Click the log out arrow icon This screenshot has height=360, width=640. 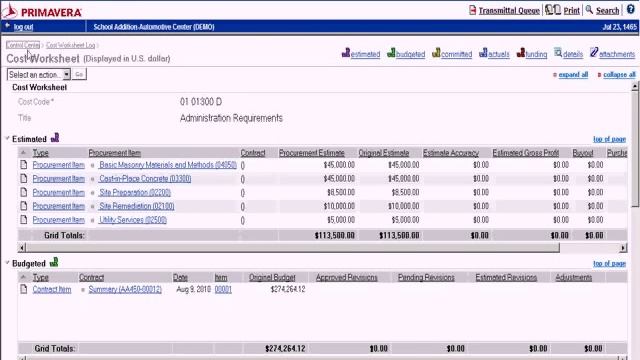pyautogui.click(x=7, y=26)
